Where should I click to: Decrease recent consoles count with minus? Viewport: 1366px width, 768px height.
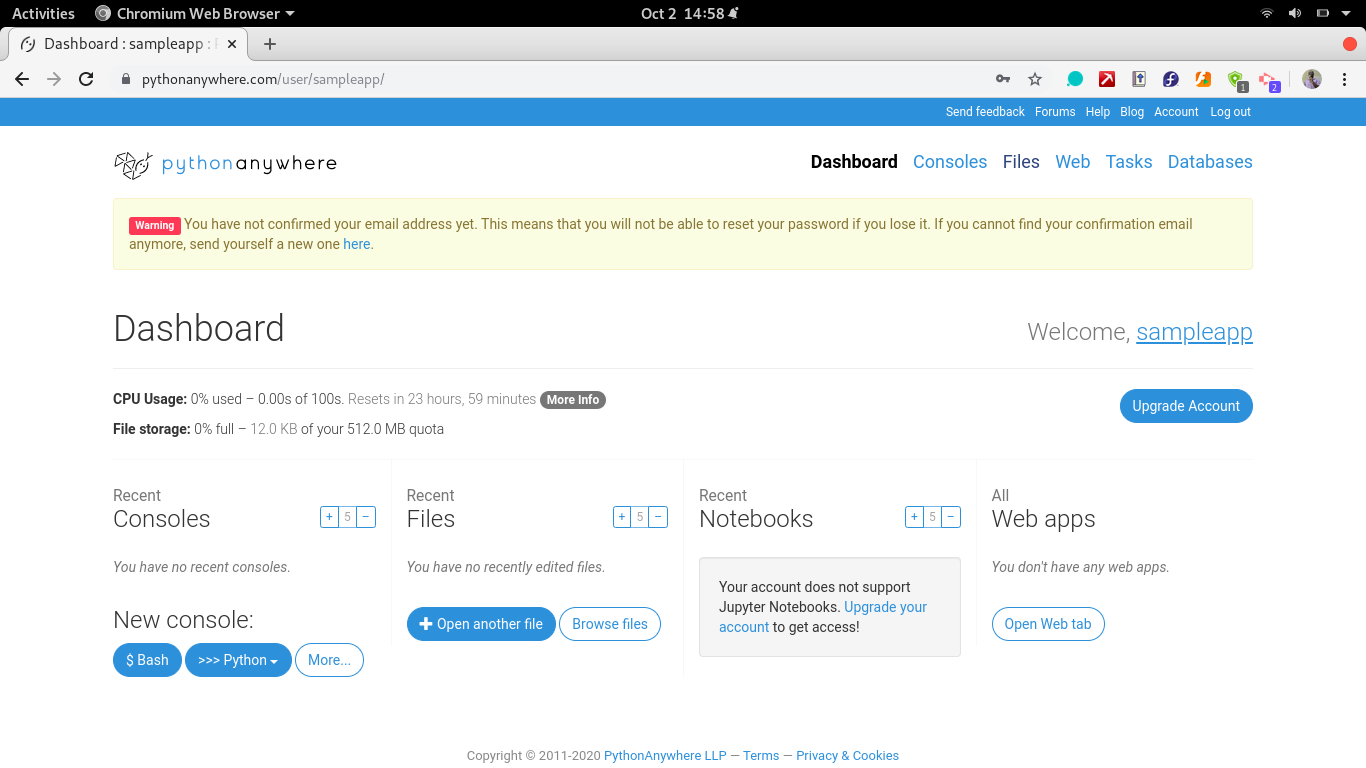(366, 517)
